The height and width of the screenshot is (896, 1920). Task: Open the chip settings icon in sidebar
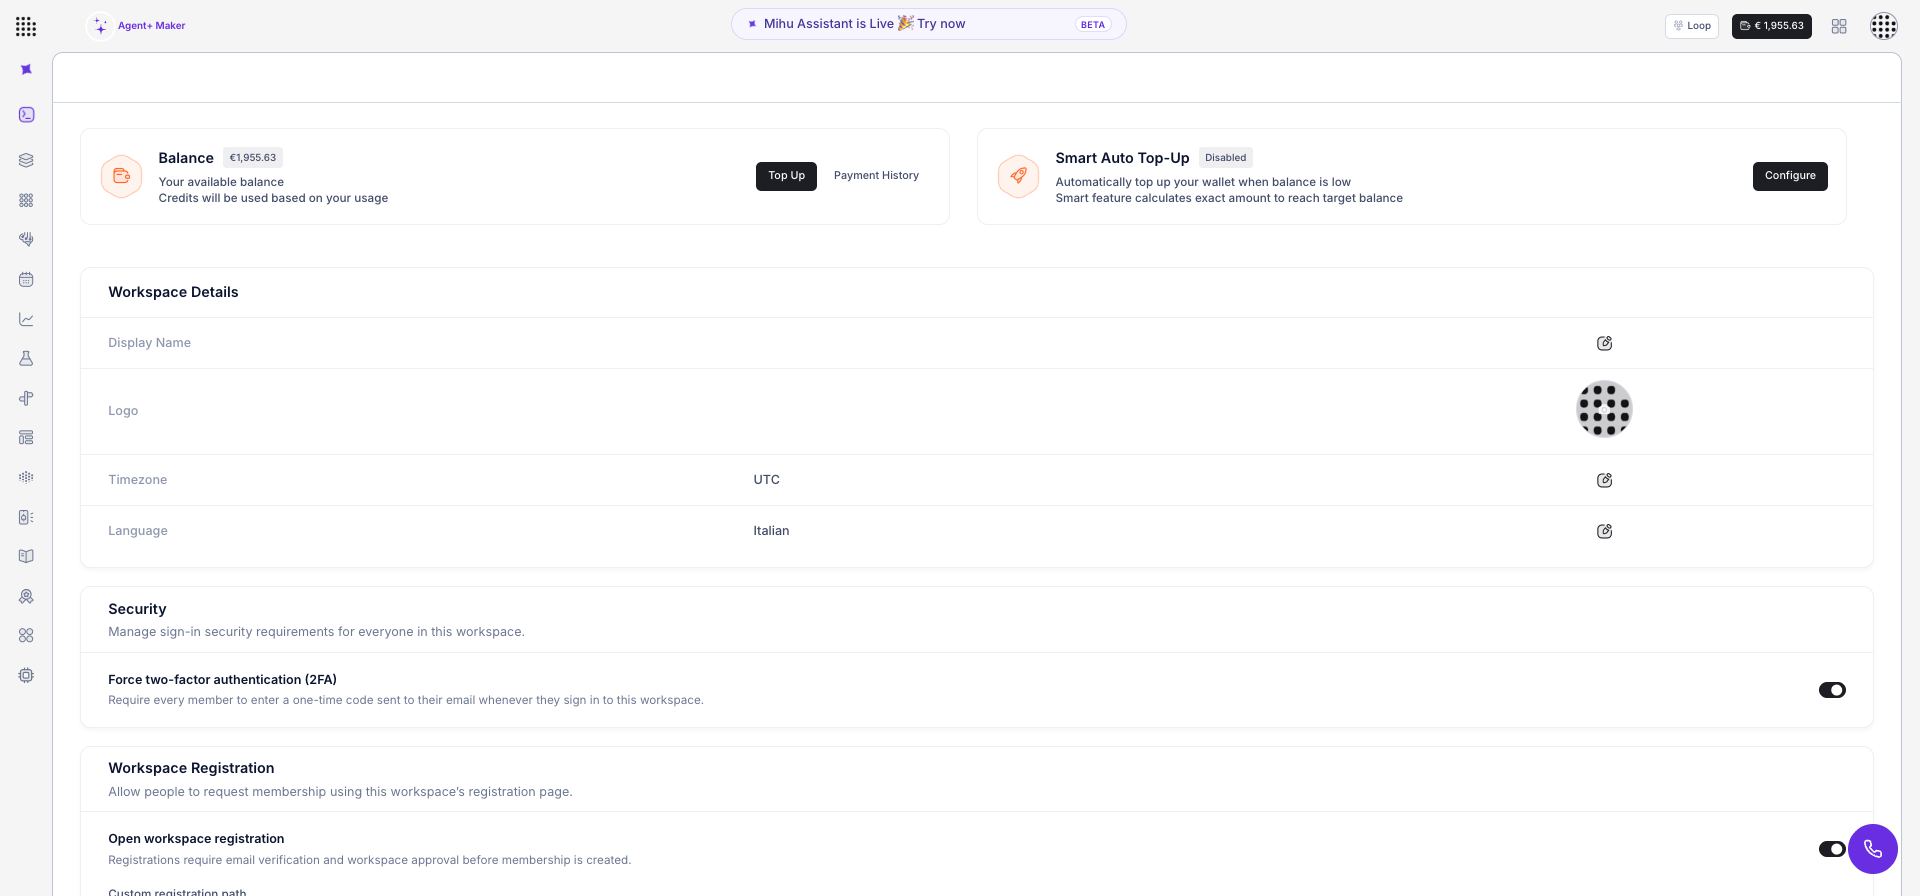click(x=26, y=675)
